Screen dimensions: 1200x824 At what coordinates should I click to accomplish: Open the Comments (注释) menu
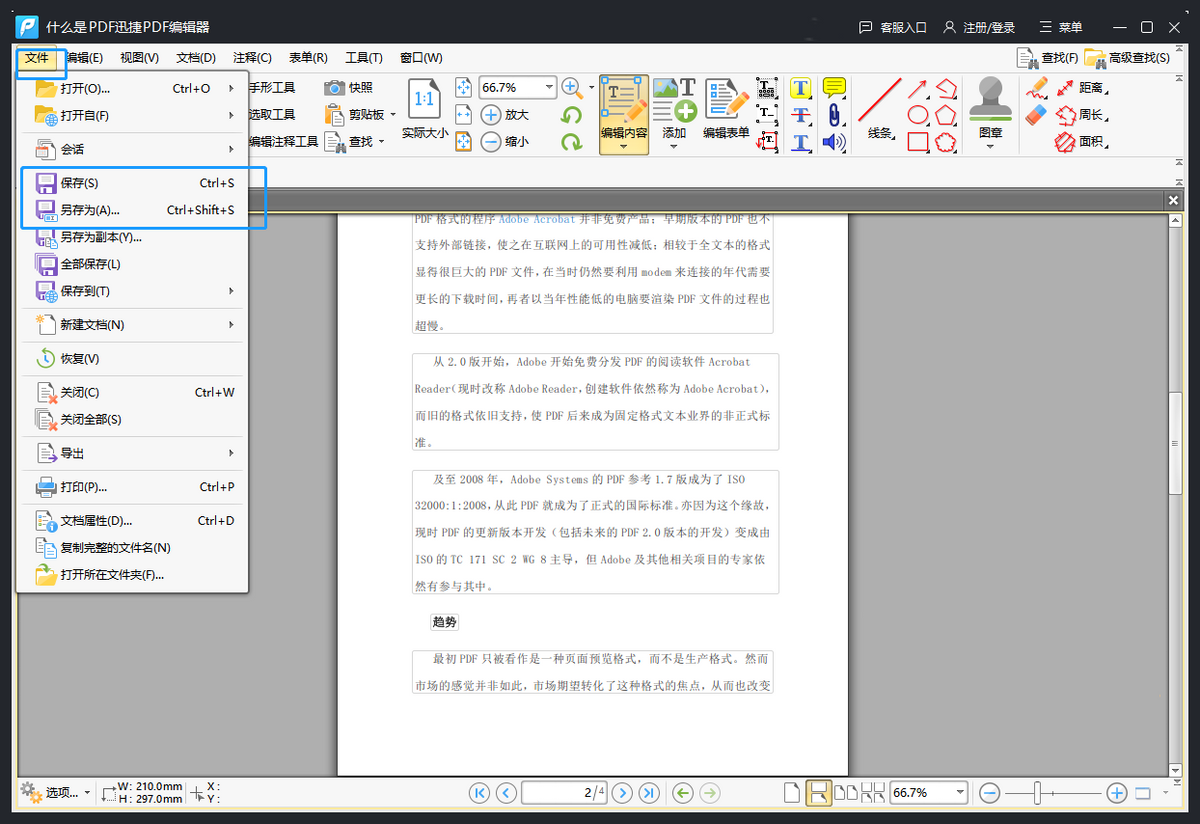pos(252,58)
